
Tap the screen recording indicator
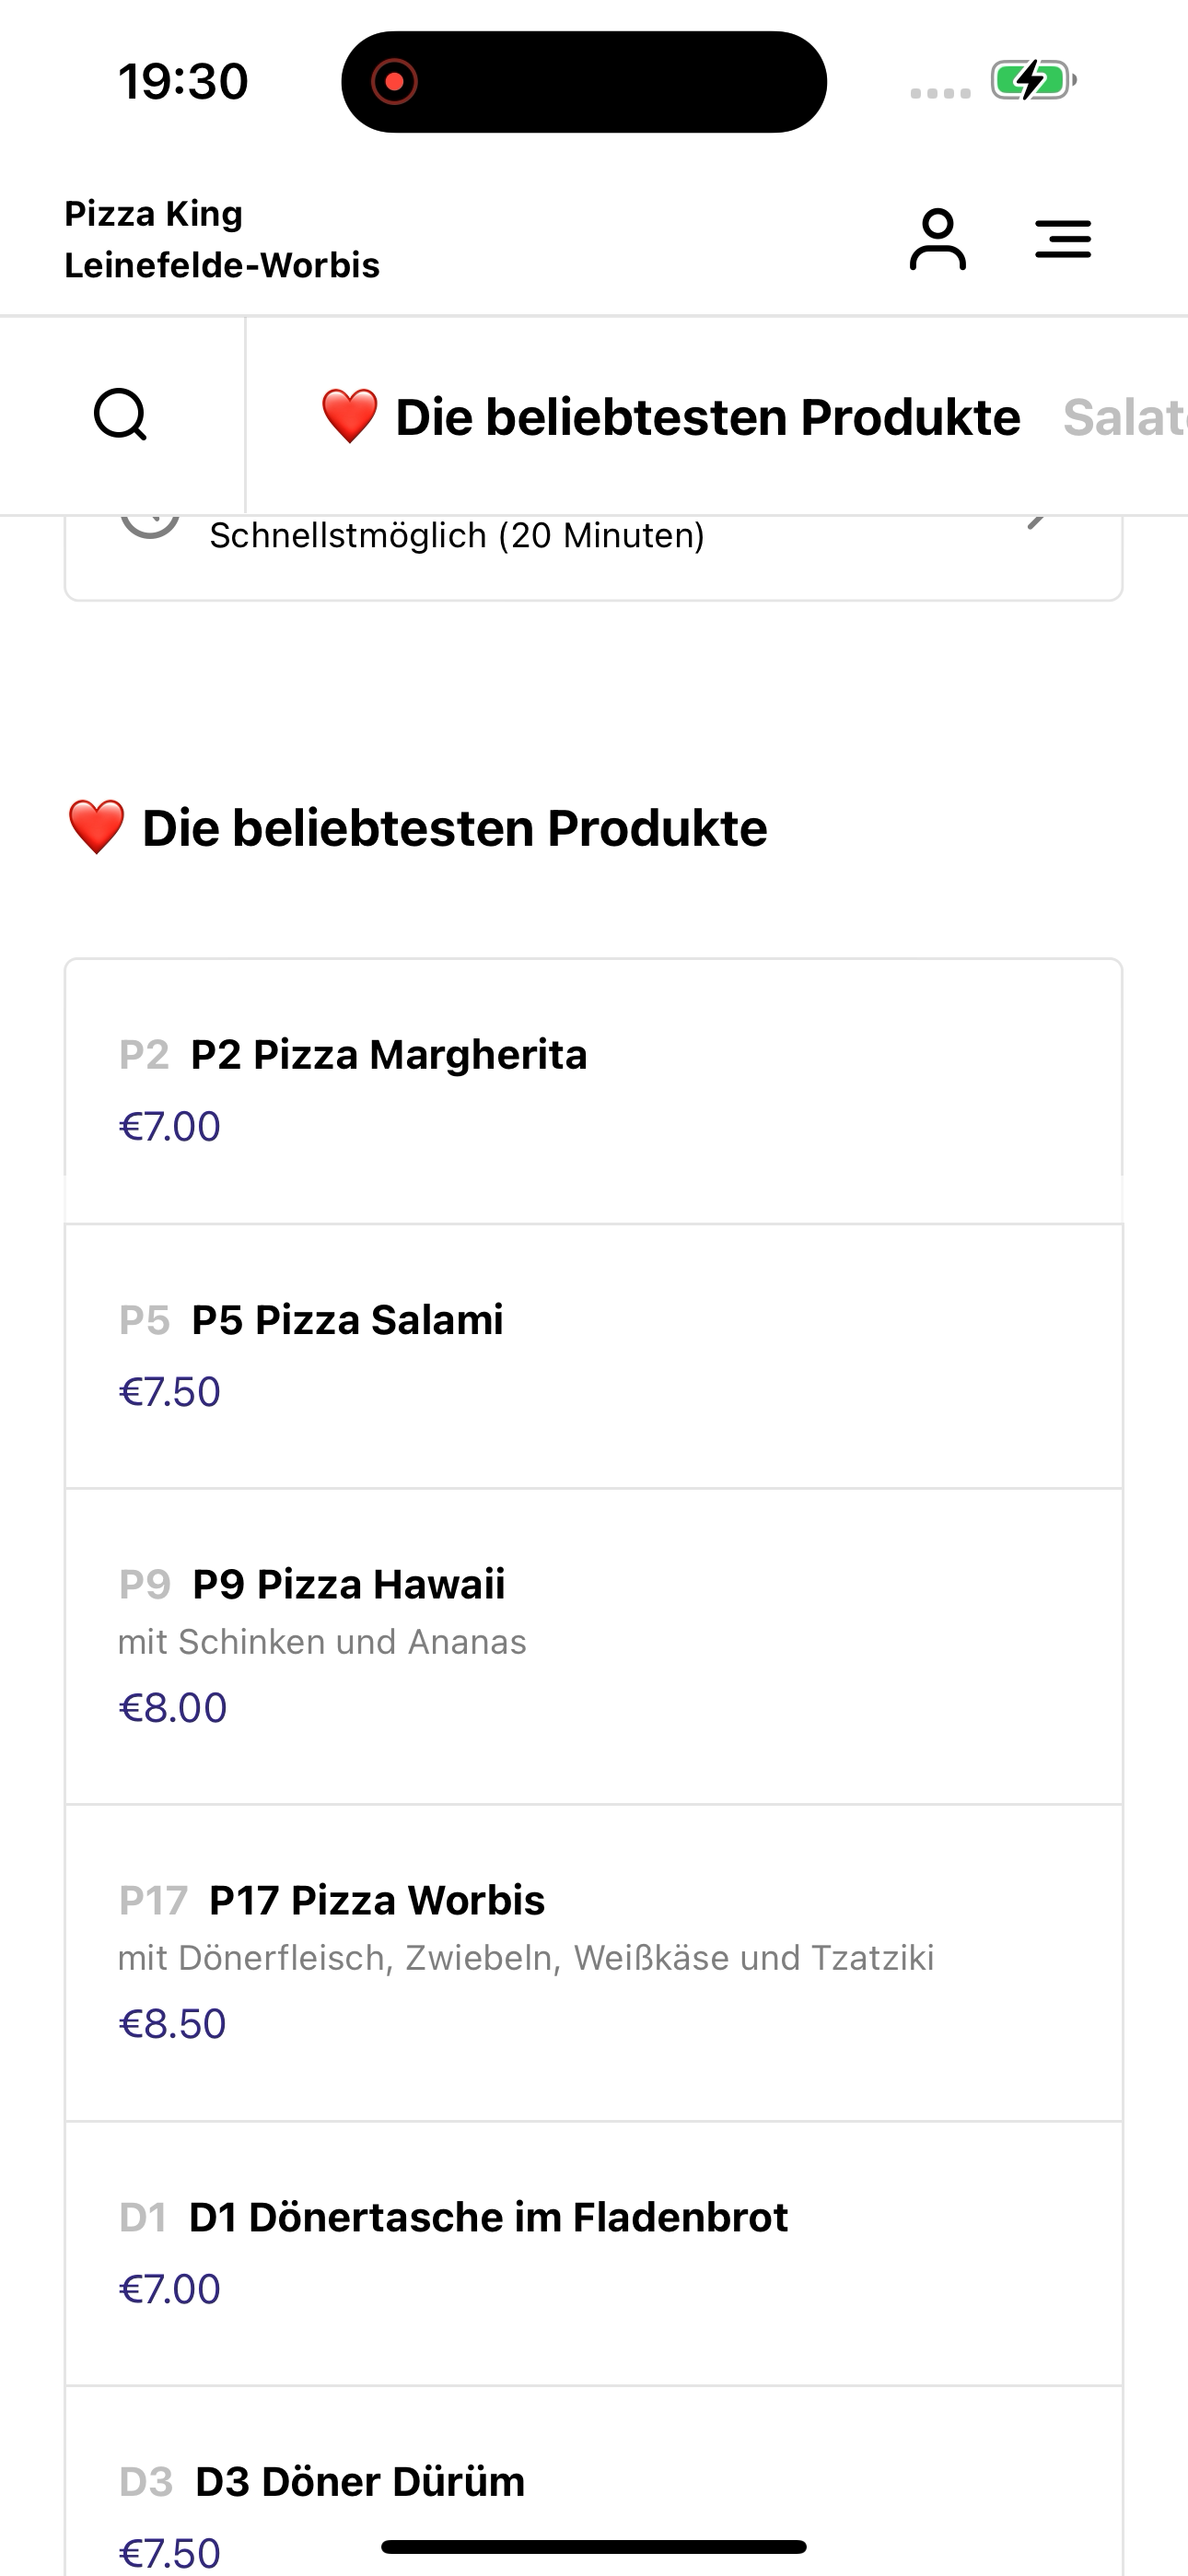[x=394, y=82]
